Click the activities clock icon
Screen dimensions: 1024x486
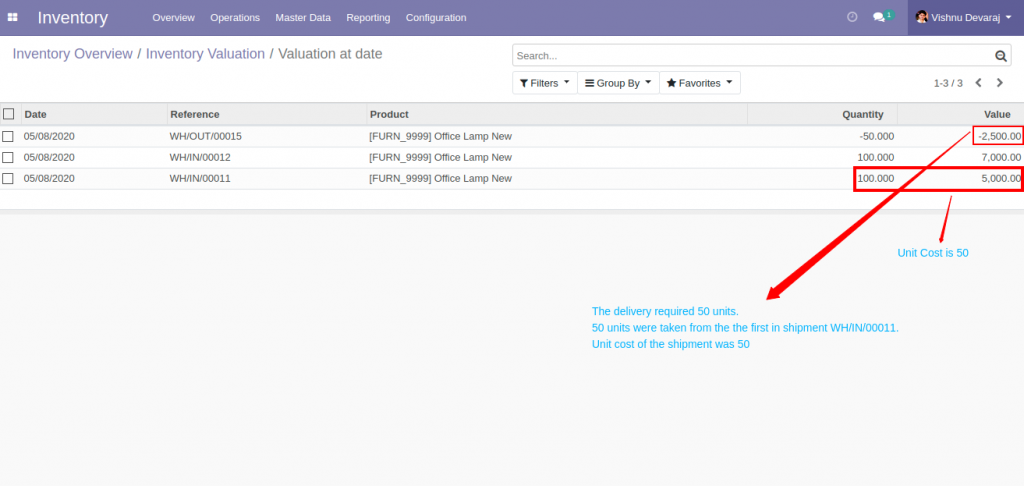click(852, 18)
